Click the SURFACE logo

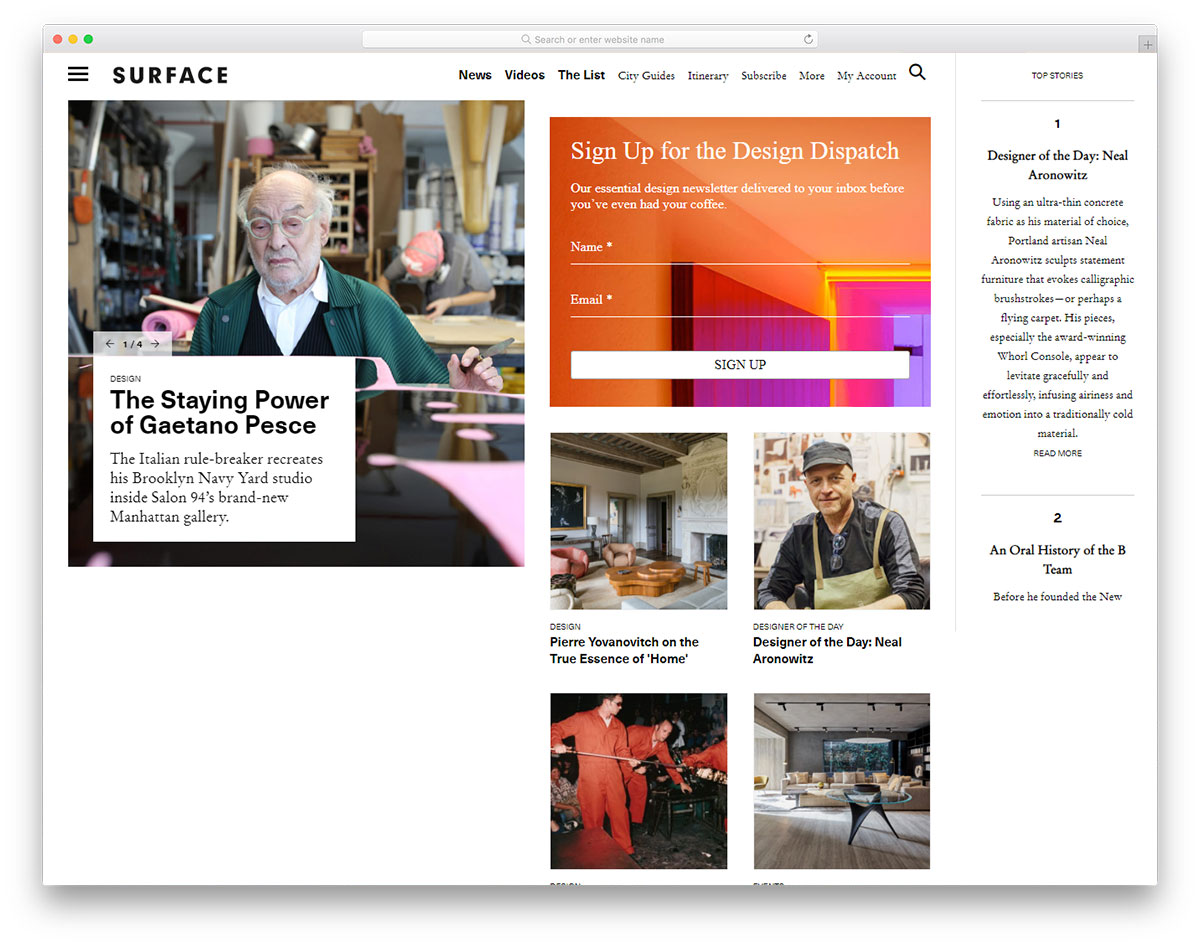(170, 75)
